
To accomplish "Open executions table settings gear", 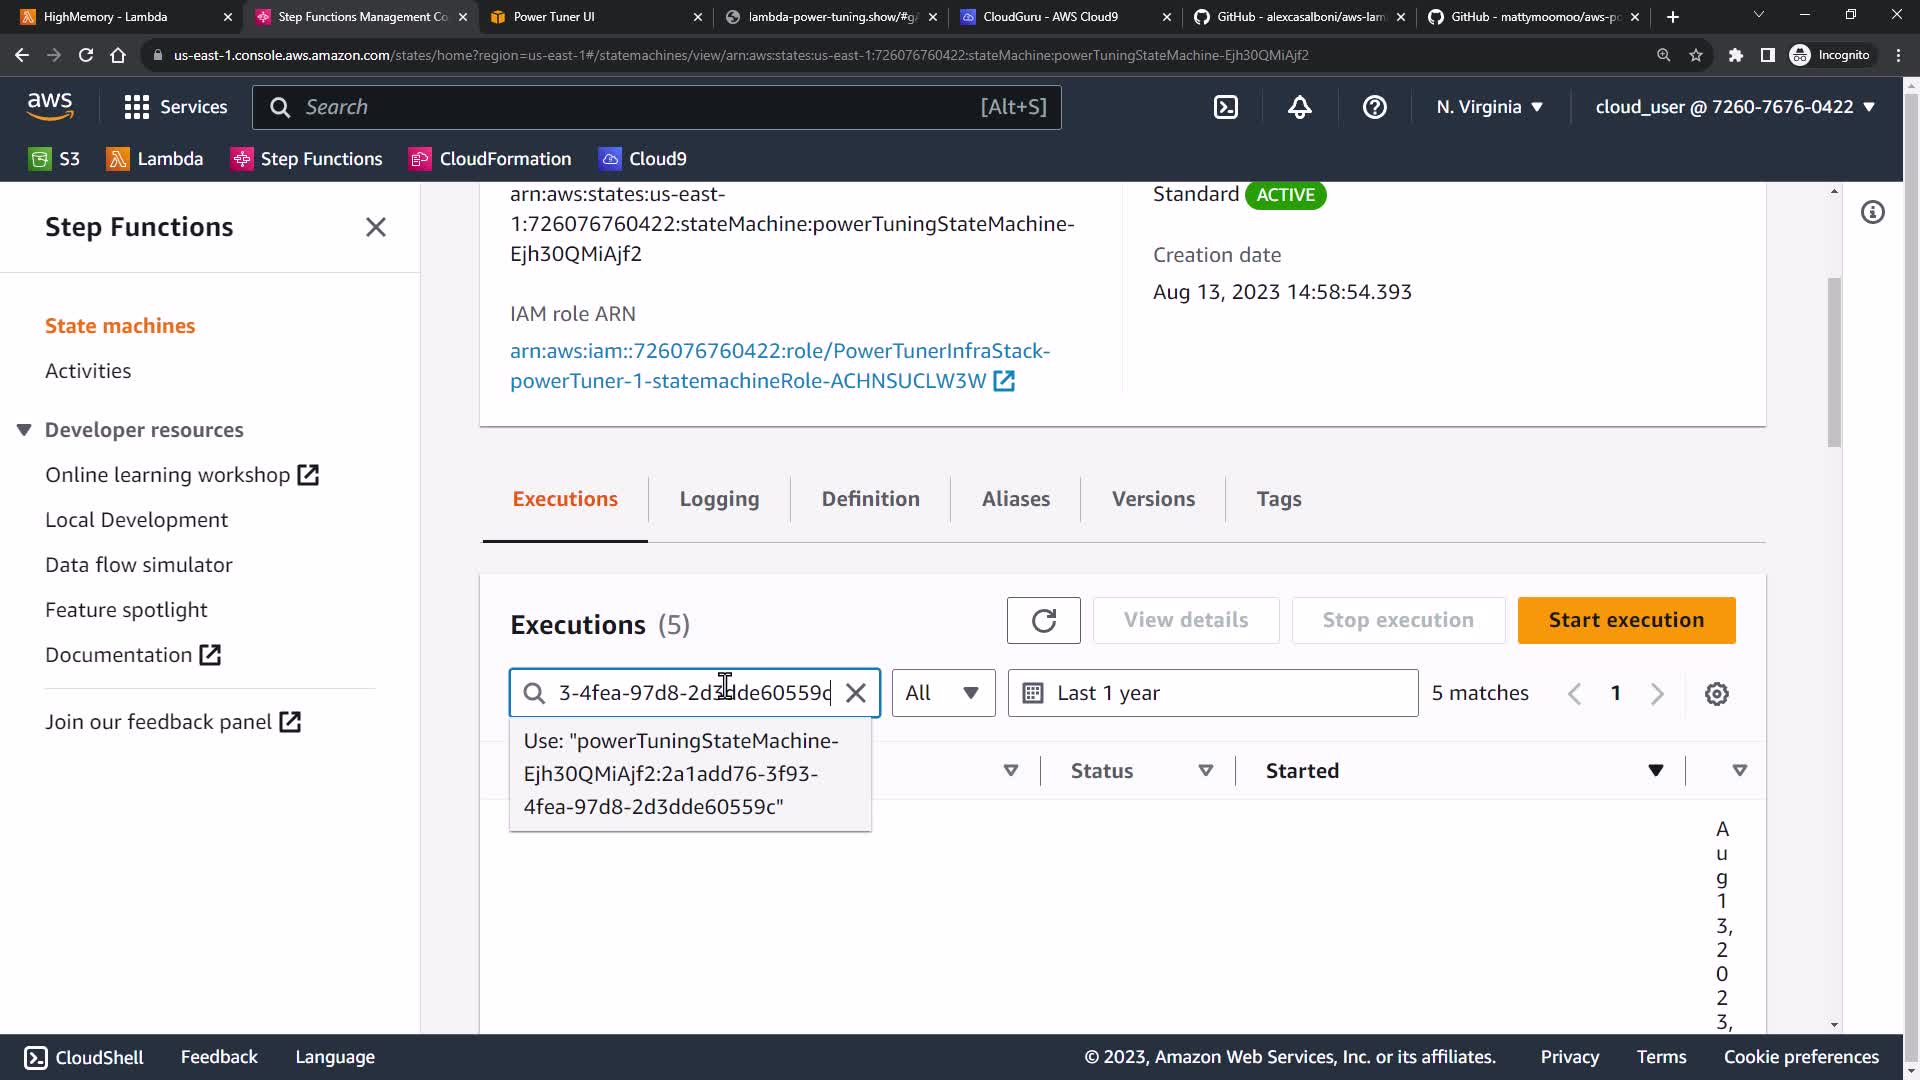I will point(1716,693).
